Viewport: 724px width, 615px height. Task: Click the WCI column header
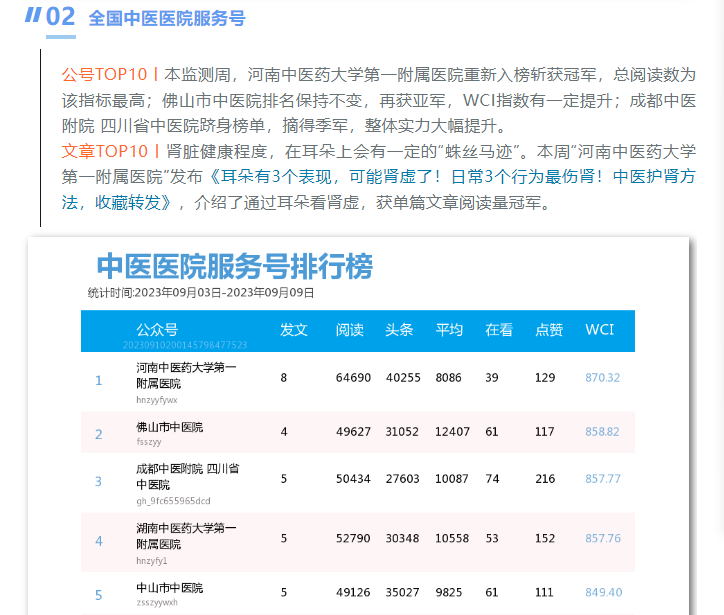coord(599,330)
